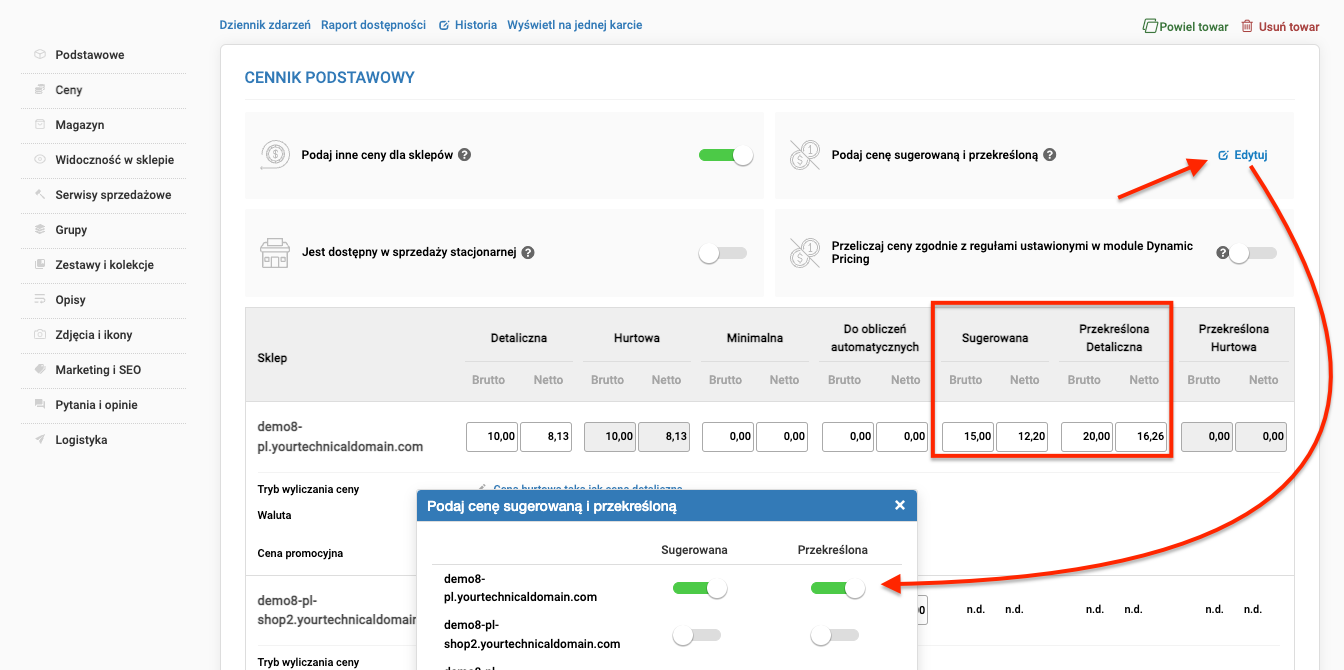Open the Ceny section icon

click(x=40, y=90)
